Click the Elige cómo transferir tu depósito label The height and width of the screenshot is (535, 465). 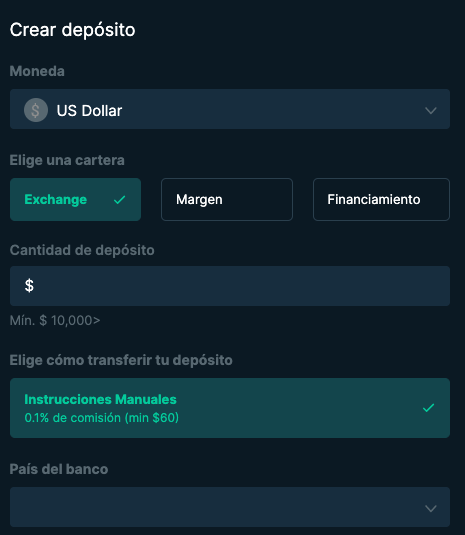pyautogui.click(x=121, y=360)
